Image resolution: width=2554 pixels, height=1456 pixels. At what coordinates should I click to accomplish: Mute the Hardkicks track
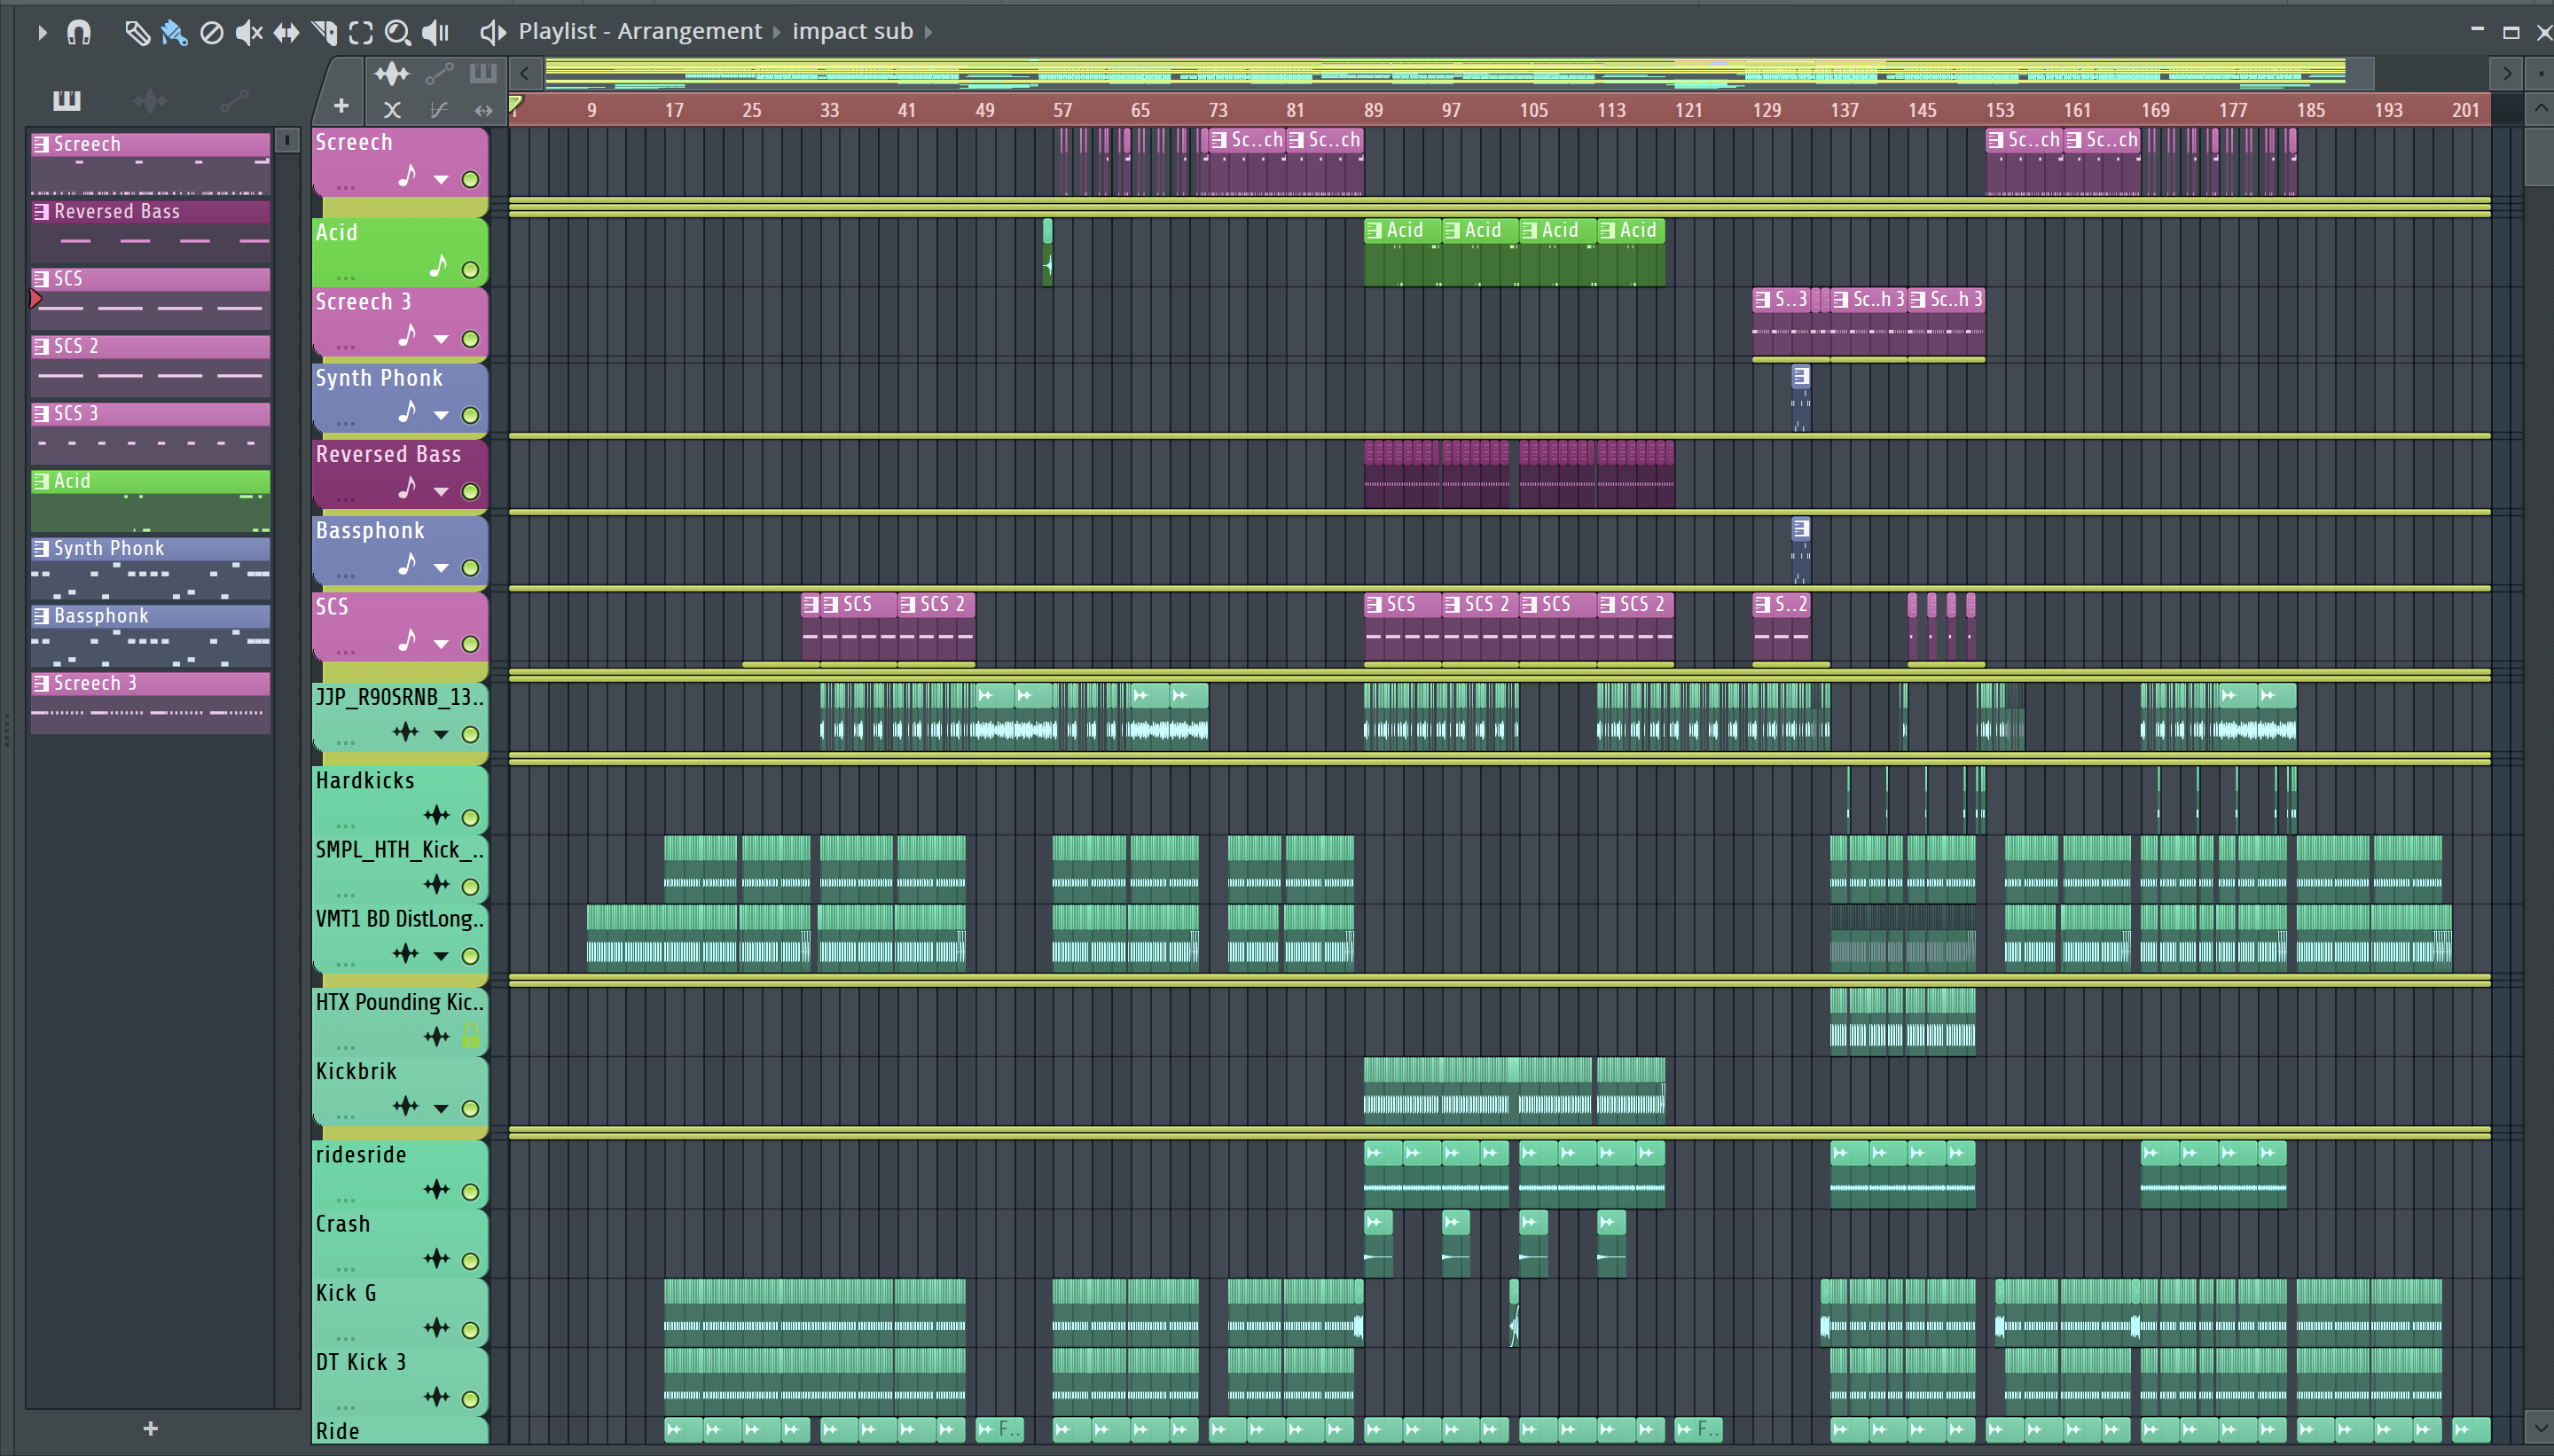pyautogui.click(x=470, y=817)
